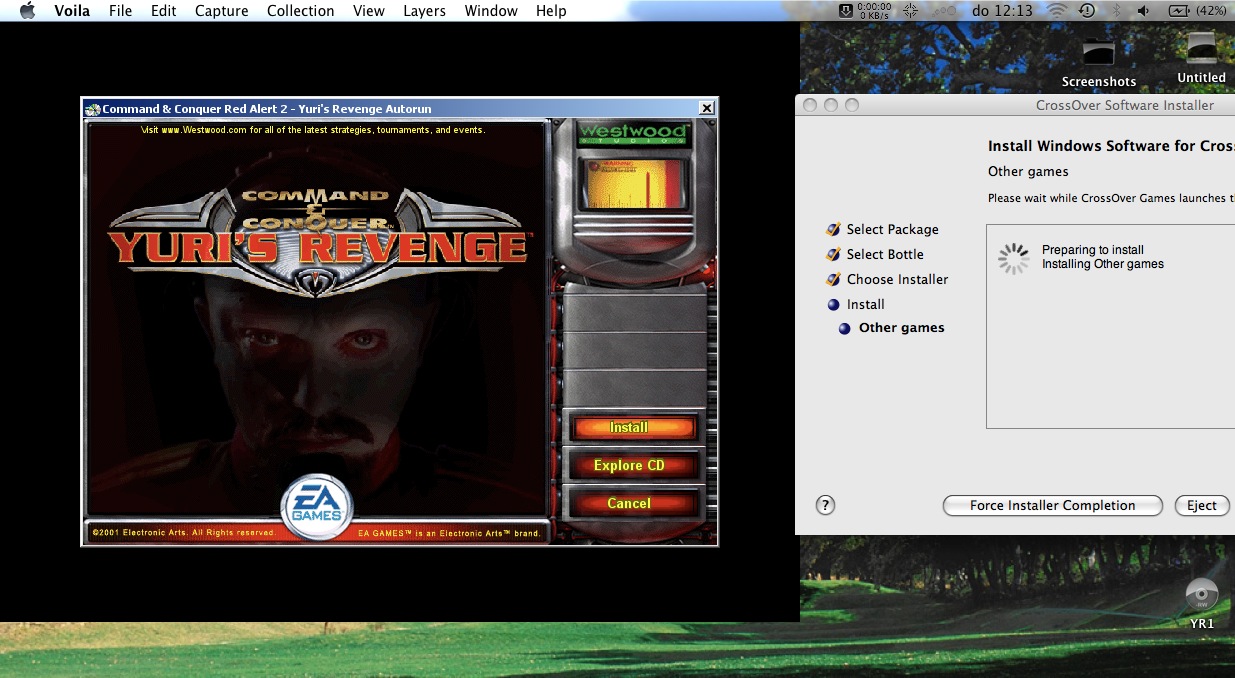Screen dimensions: 1235x678
Task: Select the Select Bottle step
Action: click(x=885, y=255)
